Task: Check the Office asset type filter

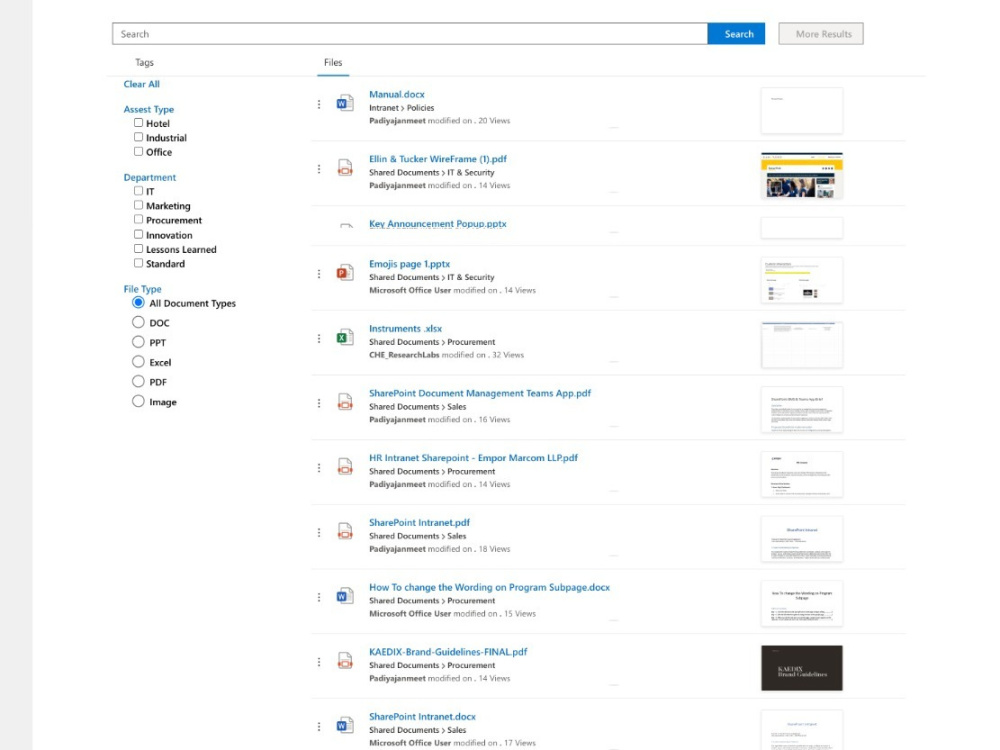Action: point(138,151)
